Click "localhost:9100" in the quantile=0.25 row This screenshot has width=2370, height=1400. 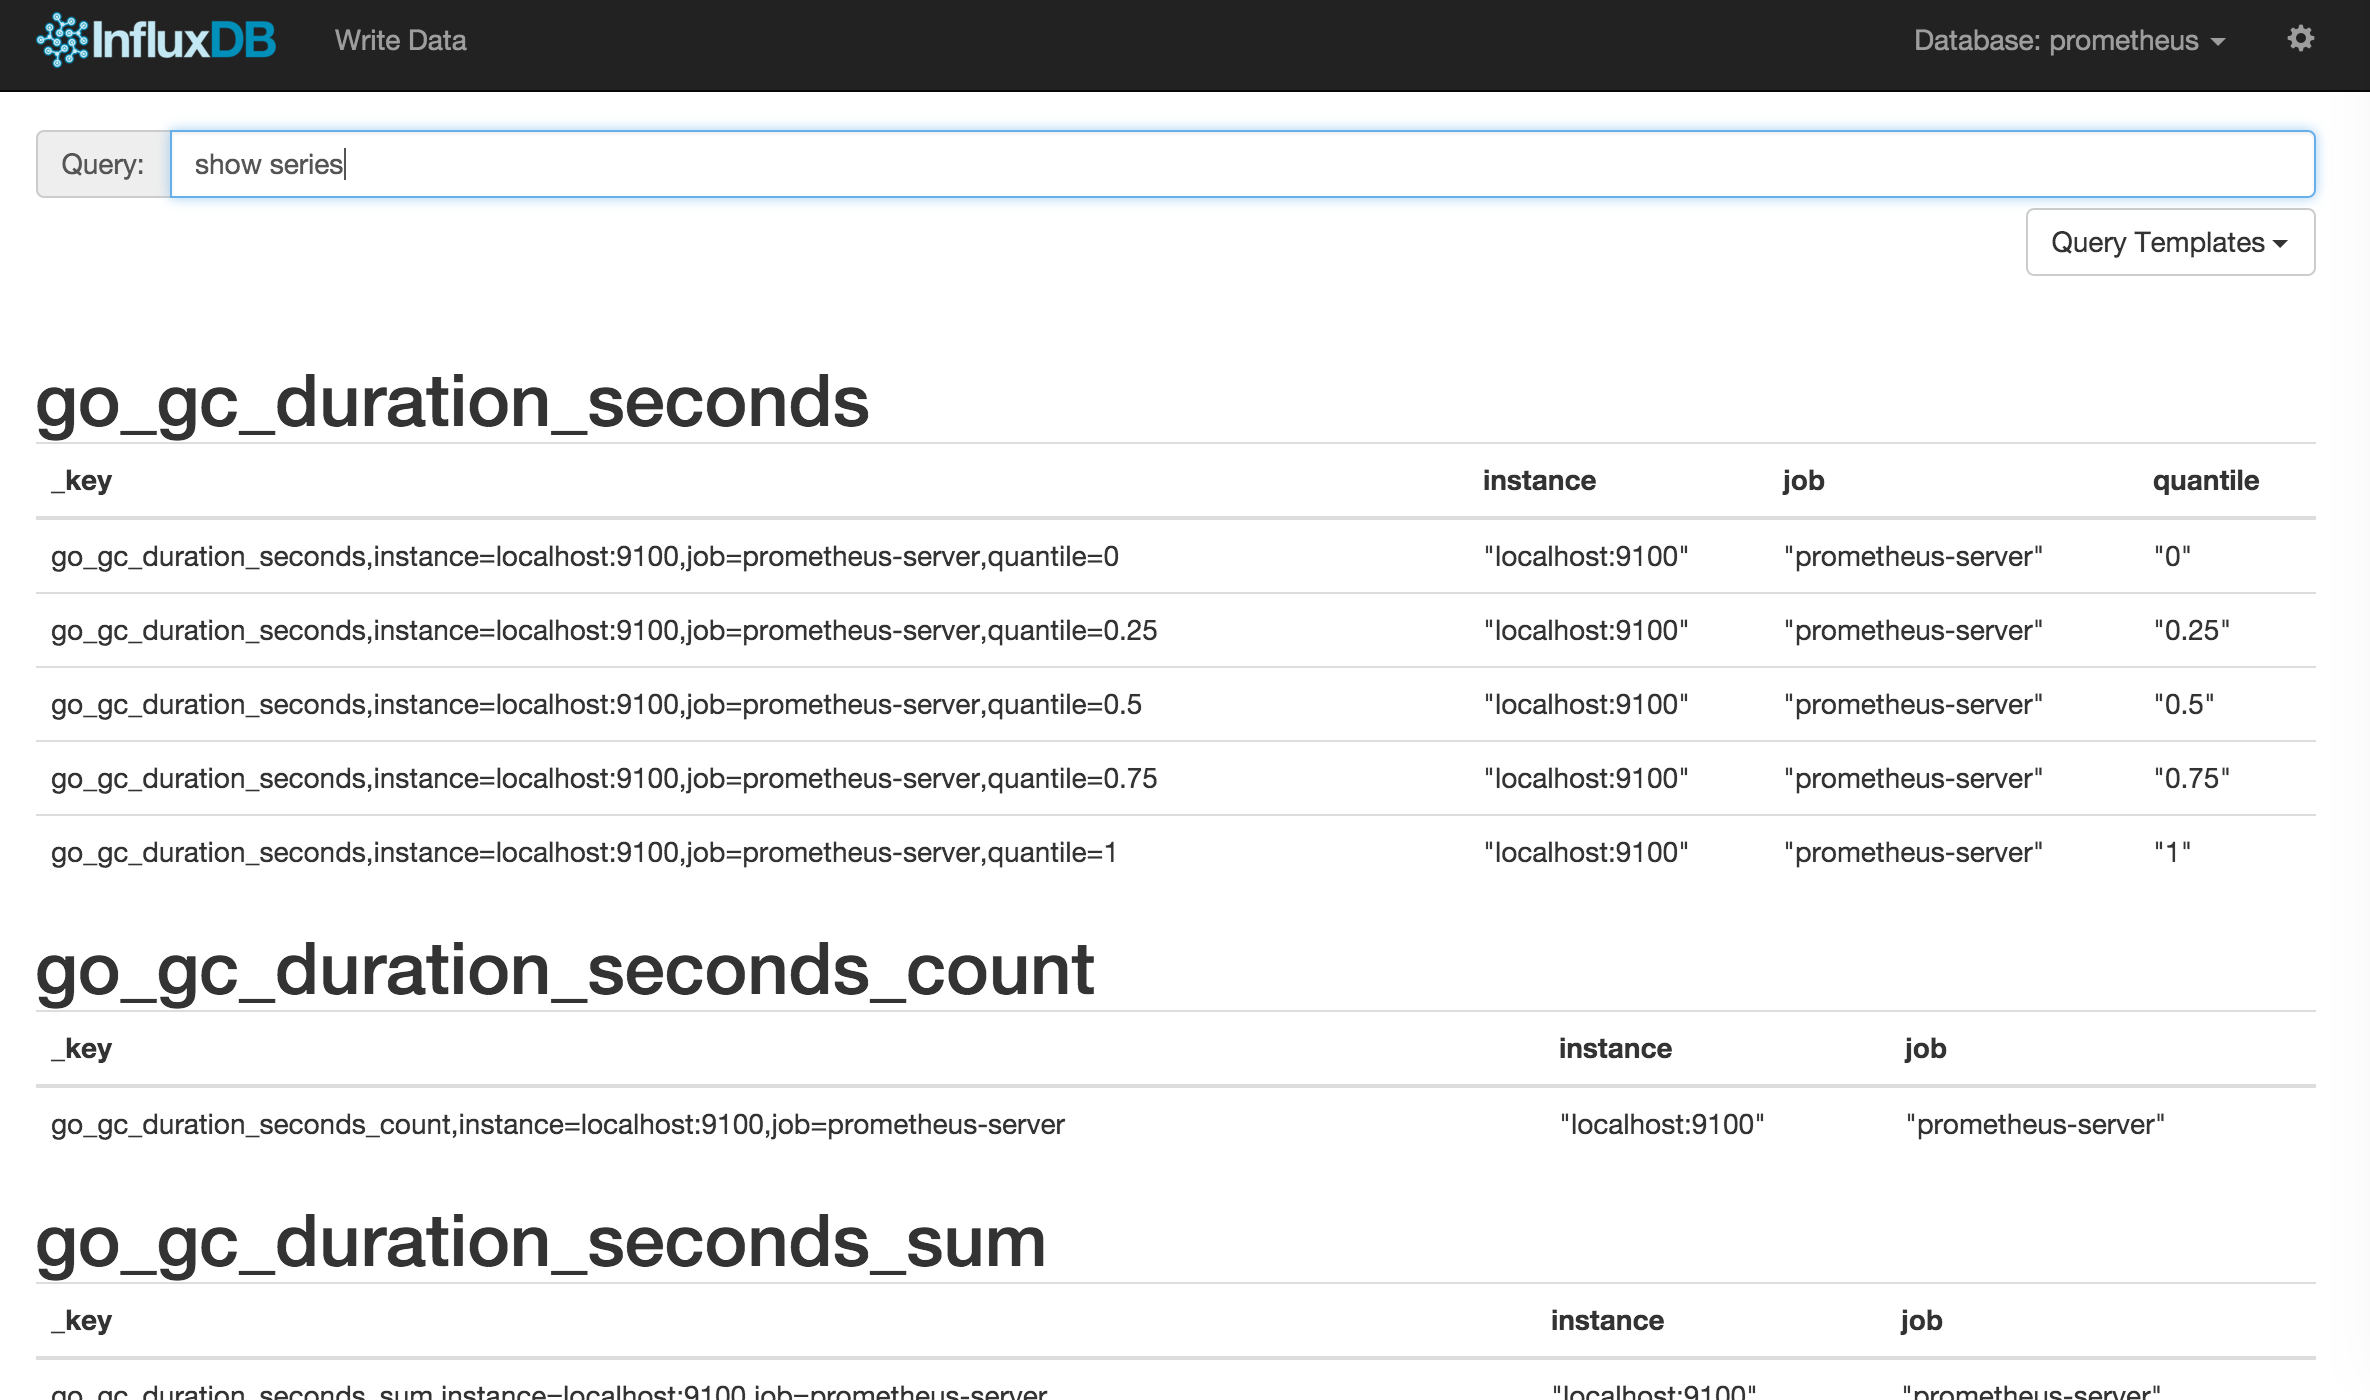coord(1586,631)
